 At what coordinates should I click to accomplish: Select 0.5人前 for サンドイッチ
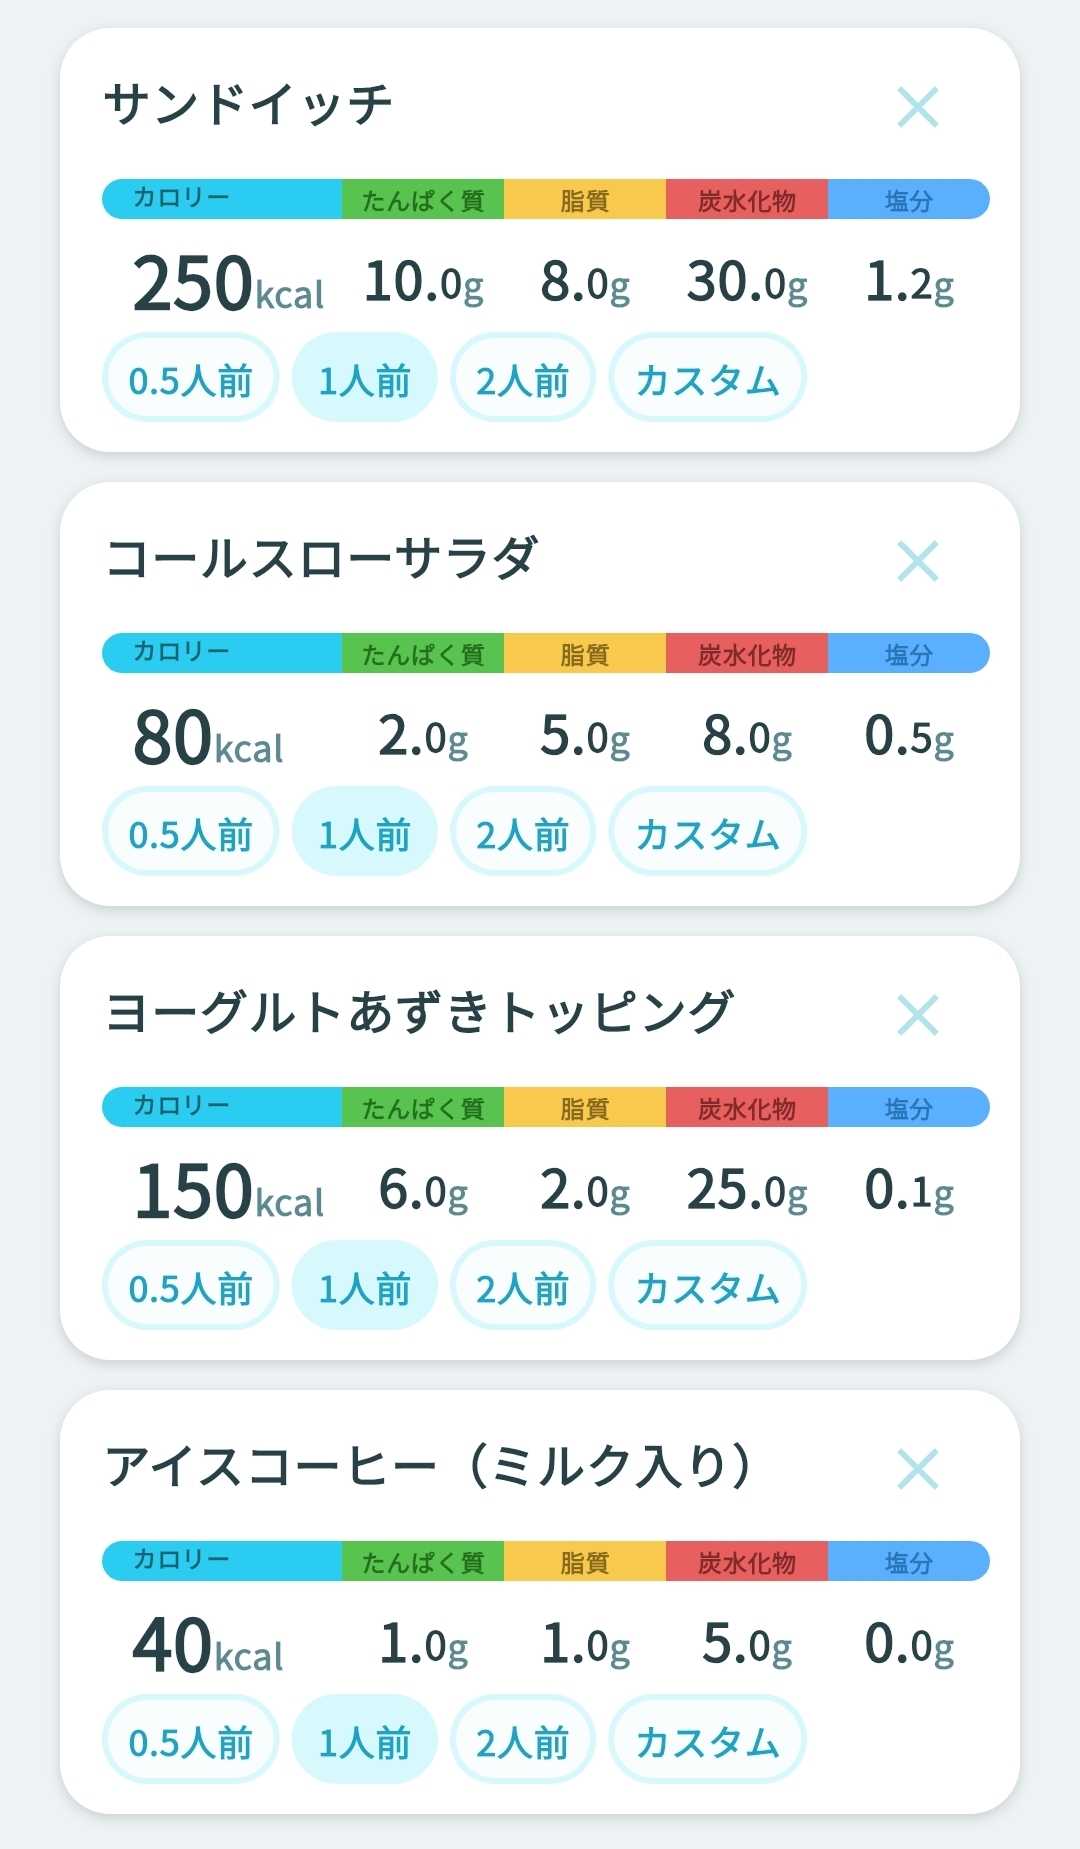click(190, 378)
